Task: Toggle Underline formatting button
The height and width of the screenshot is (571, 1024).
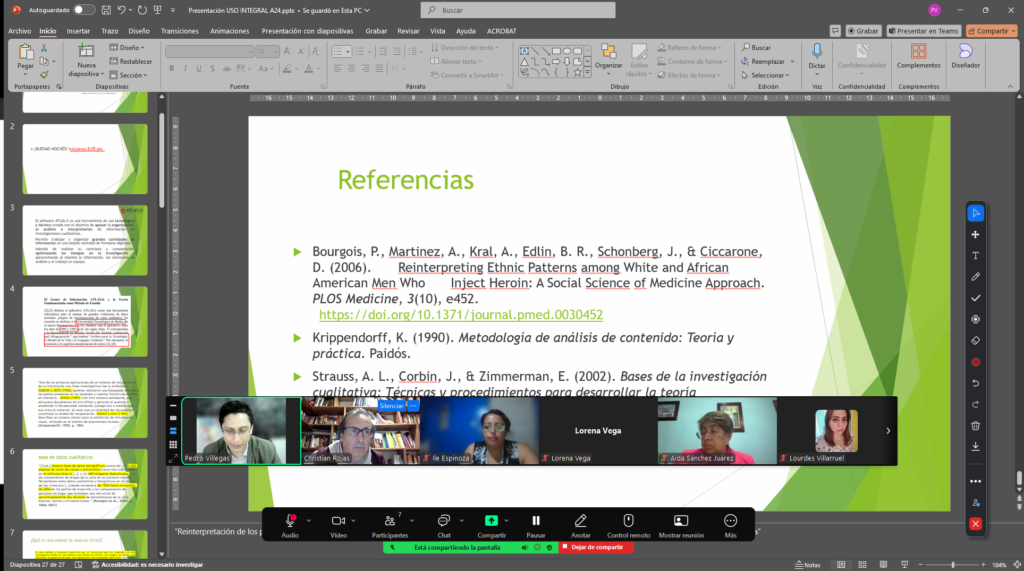Action: point(199,68)
